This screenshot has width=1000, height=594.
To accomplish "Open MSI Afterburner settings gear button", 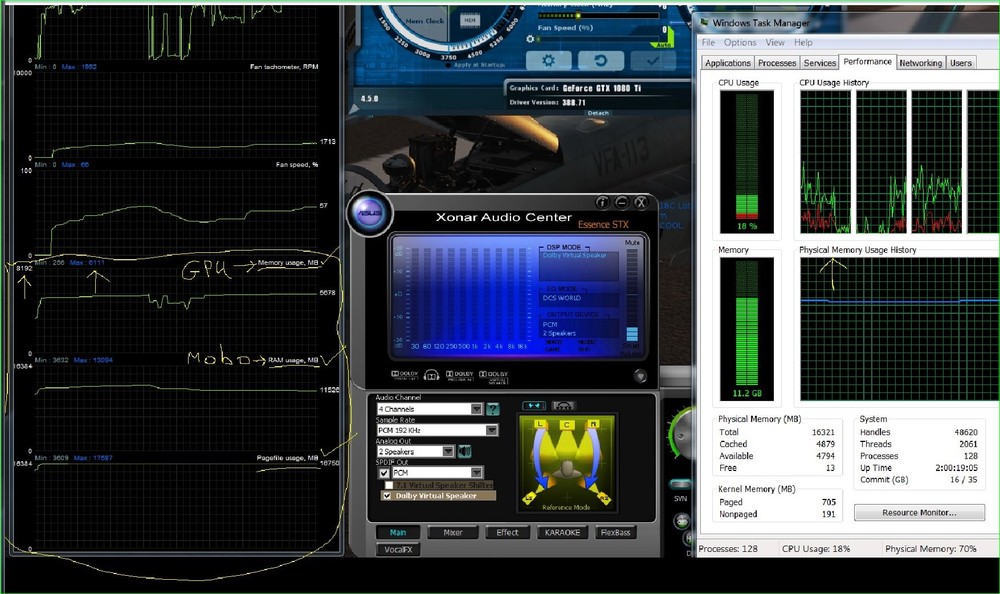I will pyautogui.click(x=549, y=60).
